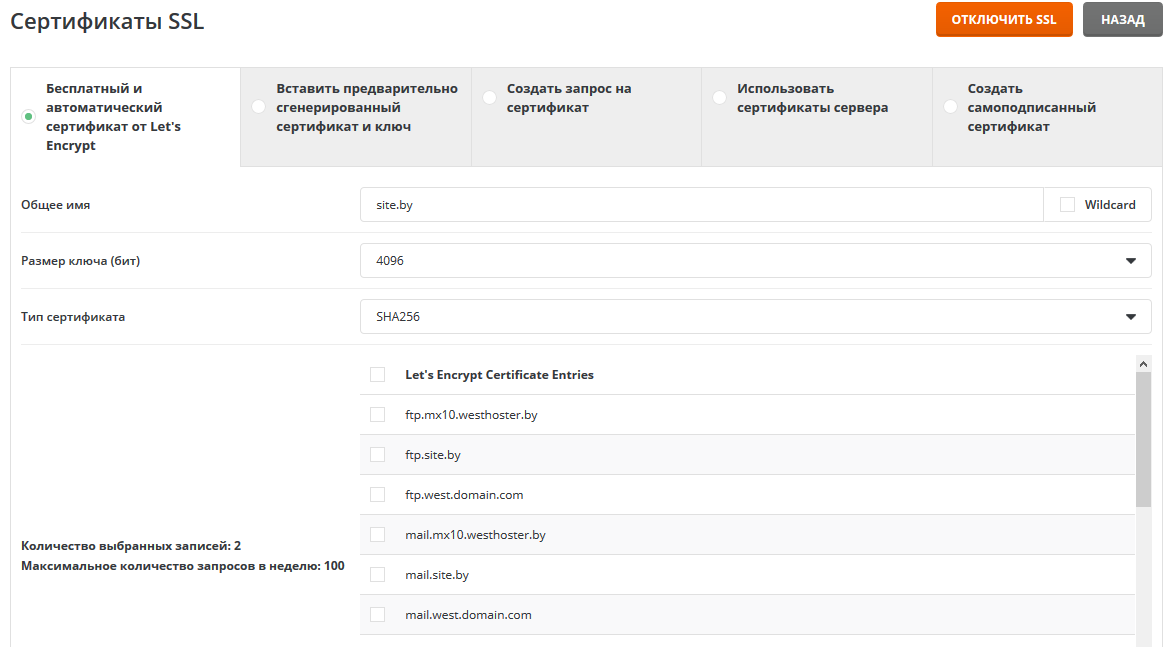Click the orange ОТКЛЮЧИТЬ SSL button

pyautogui.click(x=1003, y=20)
